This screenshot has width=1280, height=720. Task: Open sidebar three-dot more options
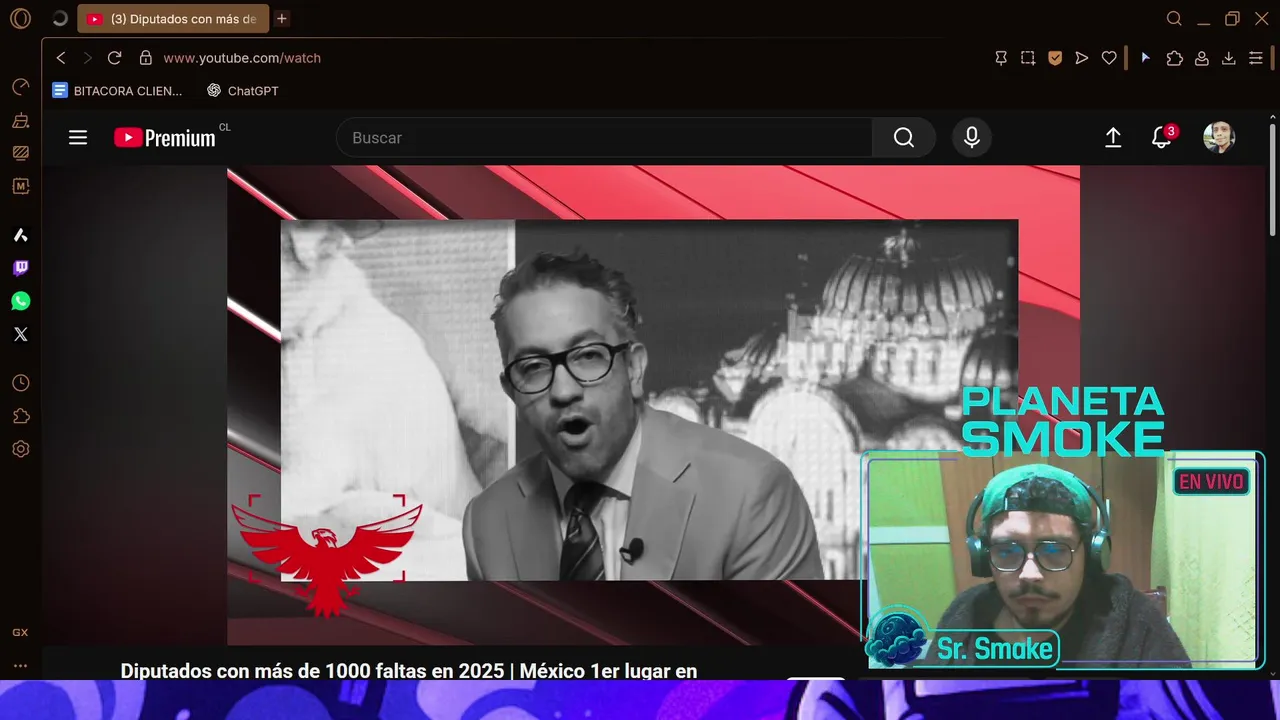pyautogui.click(x=20, y=666)
